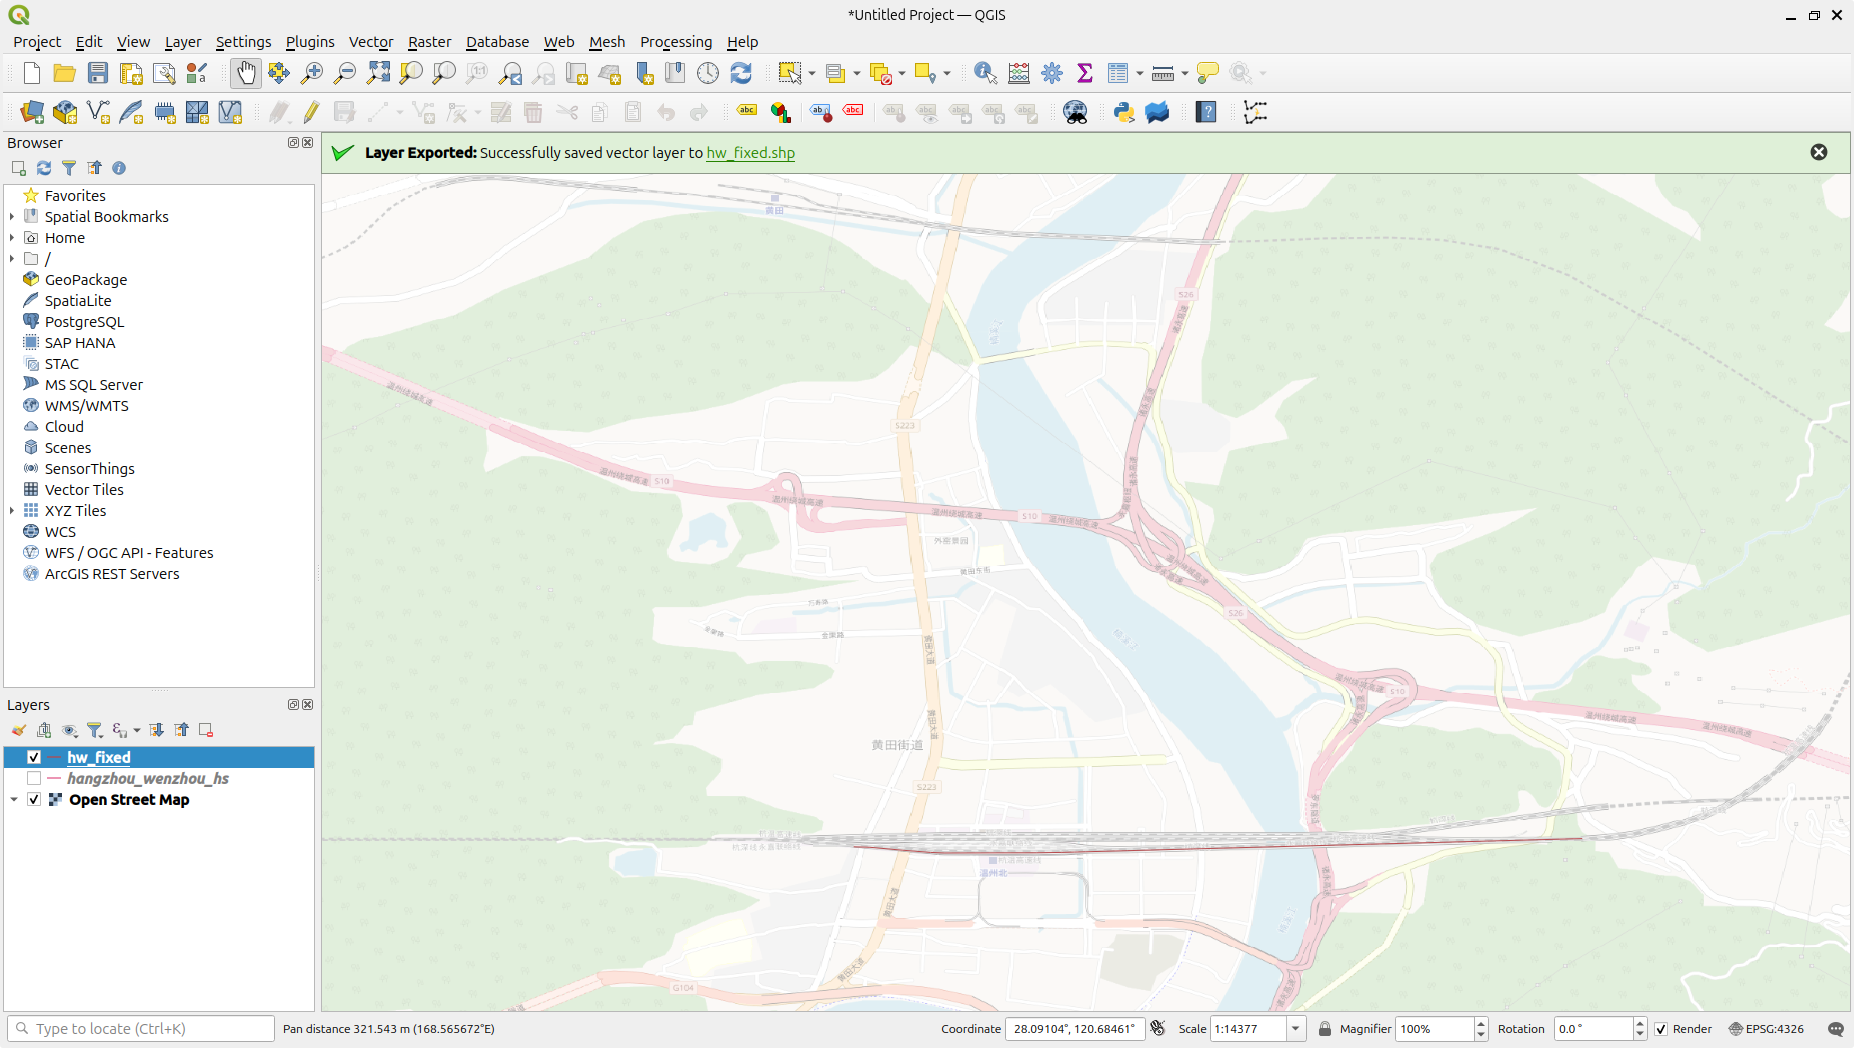The width and height of the screenshot is (1854, 1048).
Task: Open the Processing menu
Action: click(x=675, y=42)
